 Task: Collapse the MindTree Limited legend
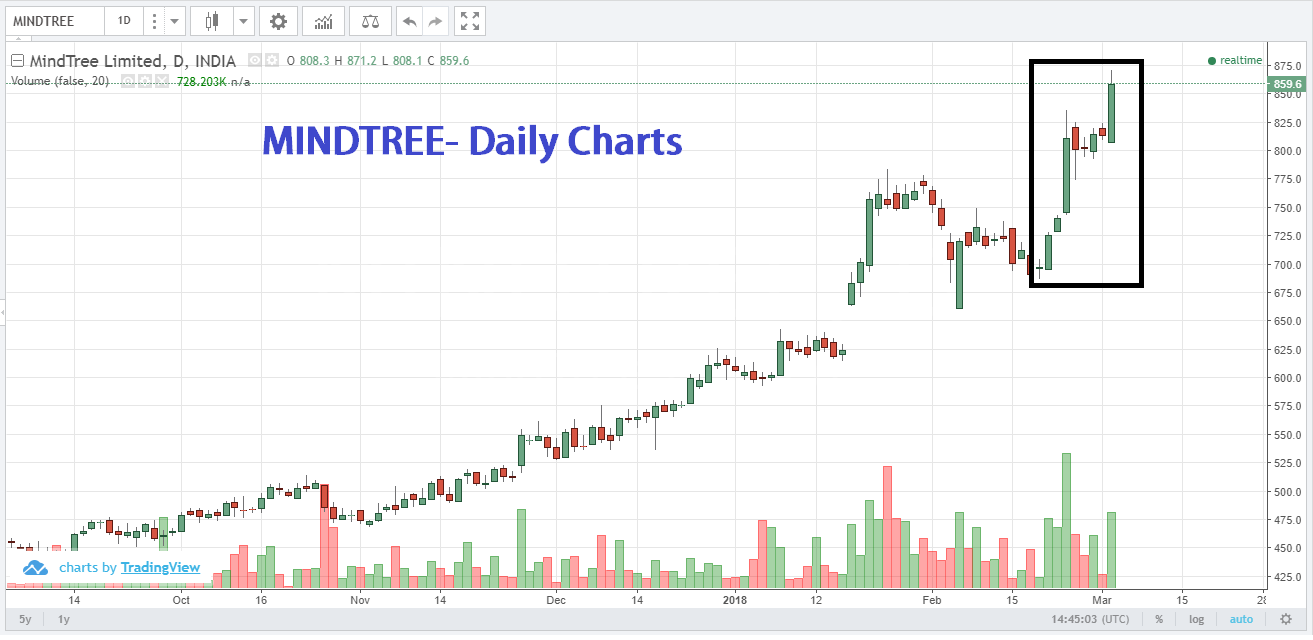[17, 60]
